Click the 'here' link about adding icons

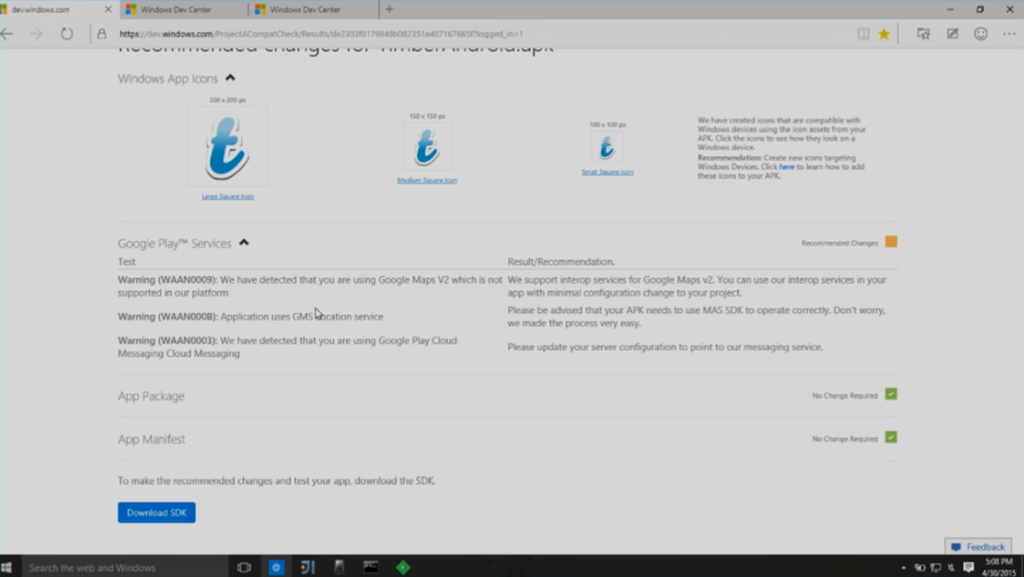786,166
